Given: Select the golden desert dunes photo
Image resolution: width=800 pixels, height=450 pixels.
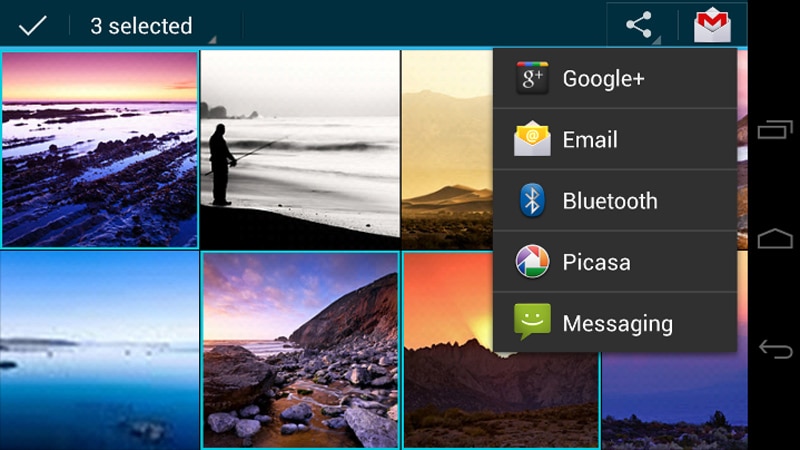Looking at the screenshot, I should (447, 148).
